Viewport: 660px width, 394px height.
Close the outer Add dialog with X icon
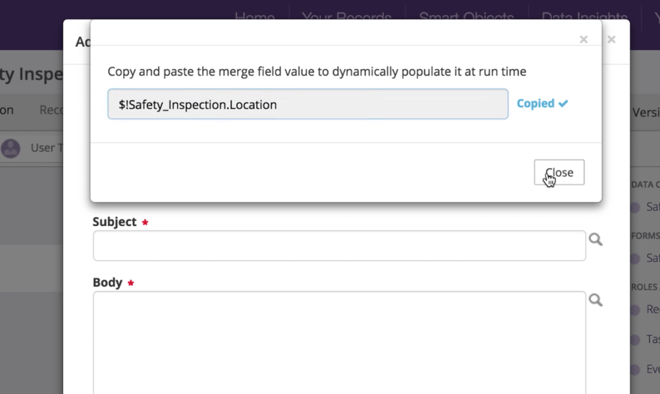tap(611, 40)
